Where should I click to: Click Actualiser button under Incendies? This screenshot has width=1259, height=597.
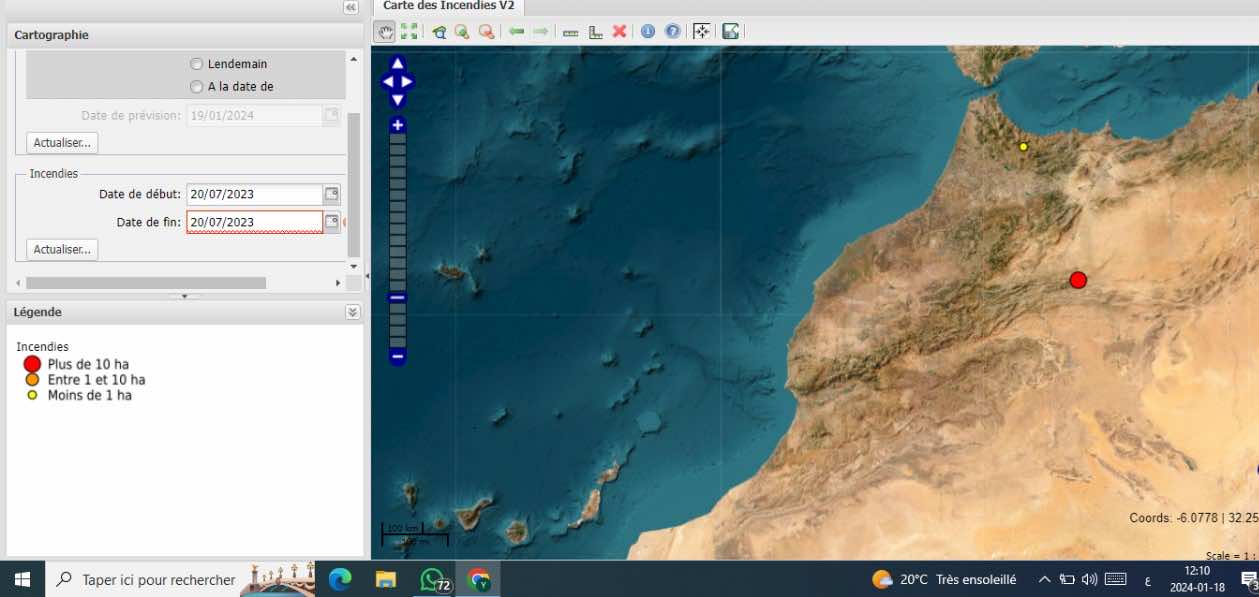(62, 249)
